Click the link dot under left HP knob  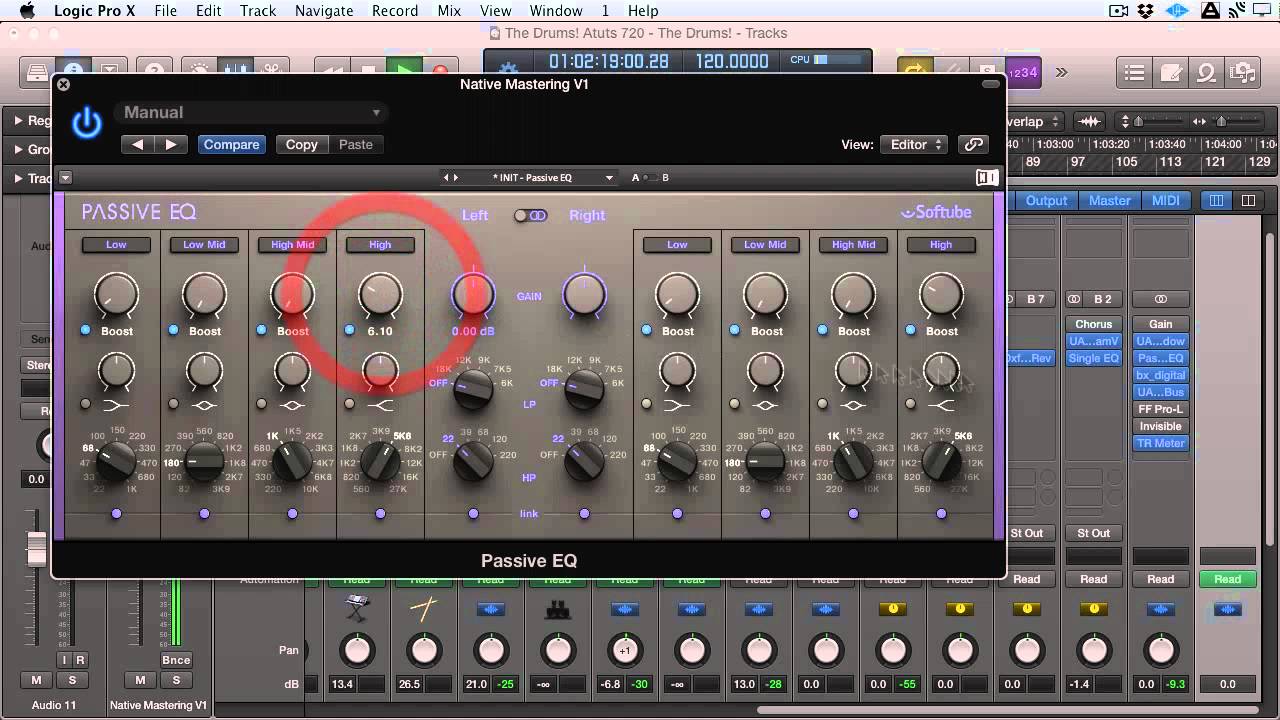point(473,514)
